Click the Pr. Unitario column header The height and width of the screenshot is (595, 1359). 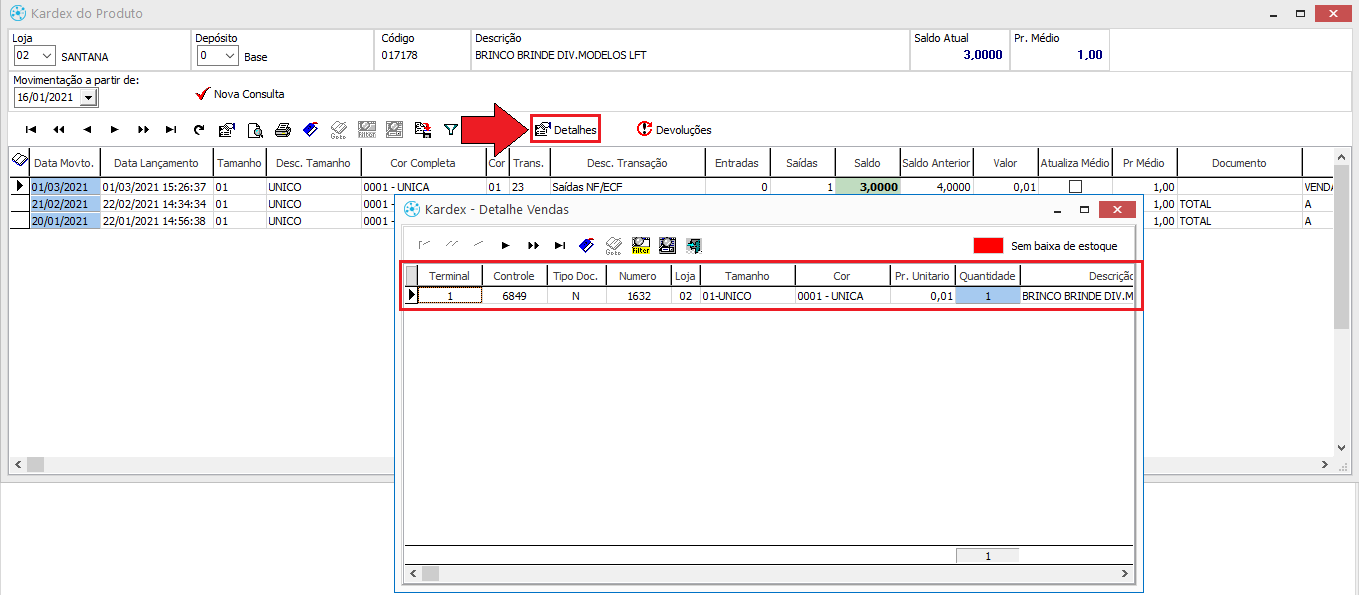coord(922,276)
